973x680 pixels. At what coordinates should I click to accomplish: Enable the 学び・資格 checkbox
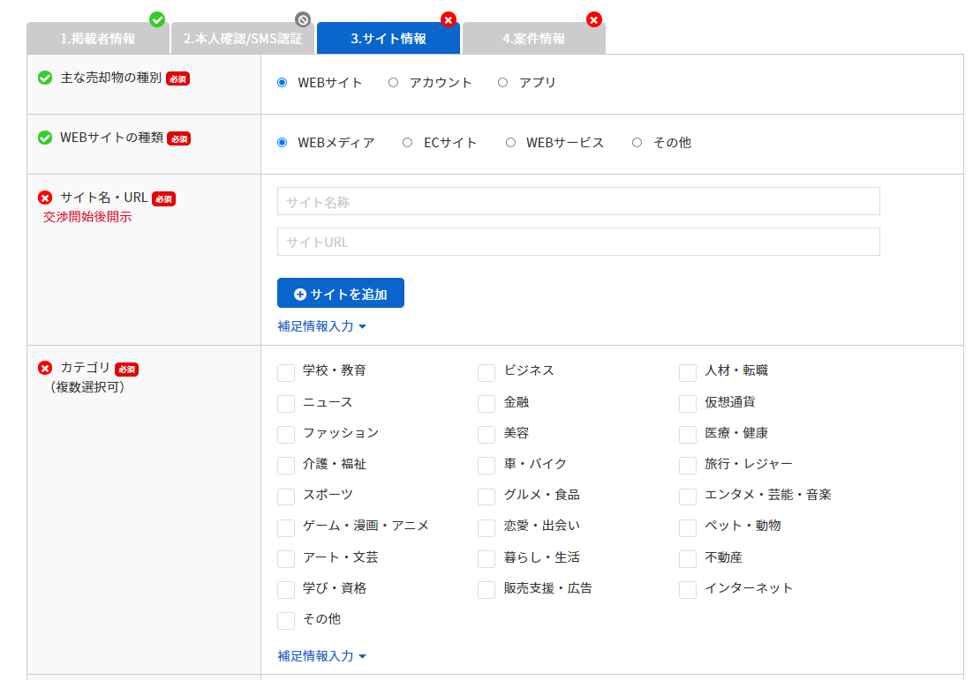286,590
